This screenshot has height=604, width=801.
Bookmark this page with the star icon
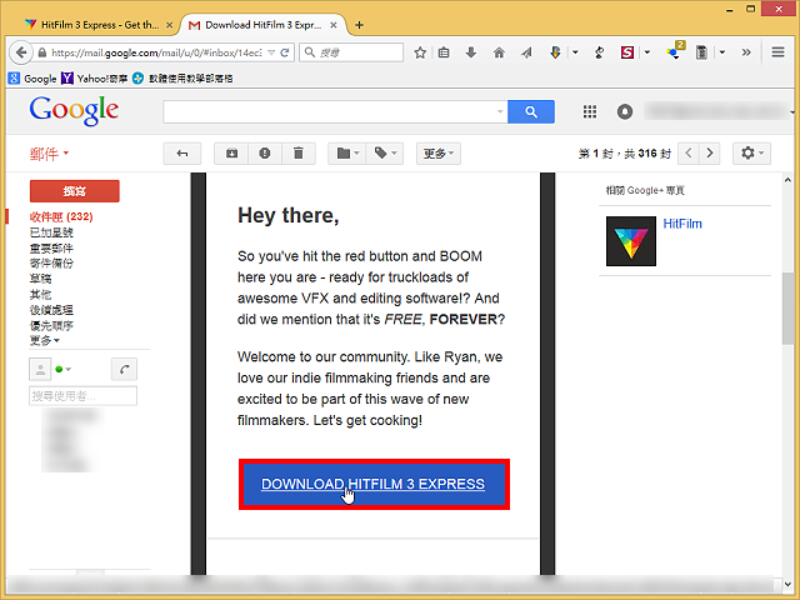pos(420,52)
